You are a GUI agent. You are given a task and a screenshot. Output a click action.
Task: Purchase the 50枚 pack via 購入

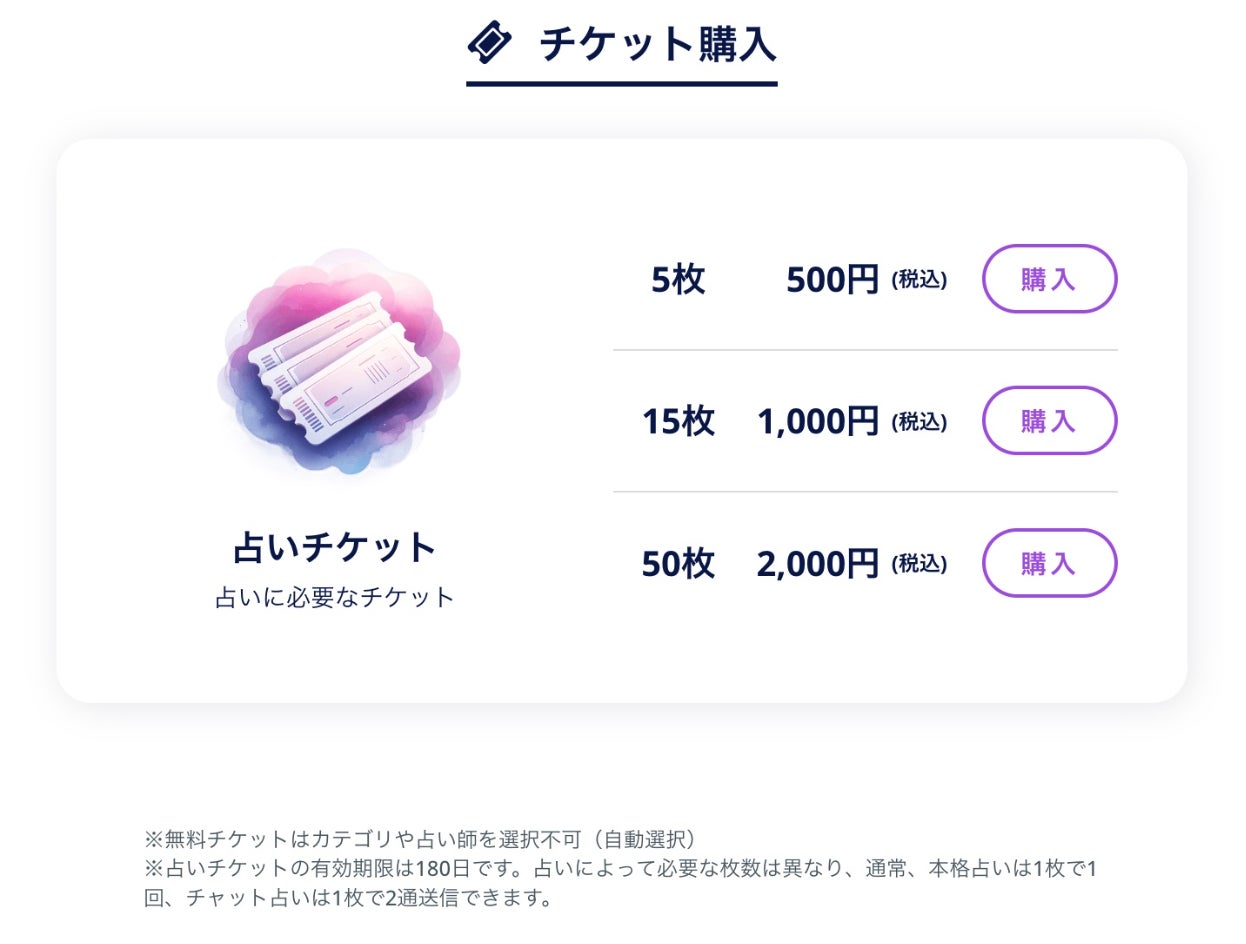pyautogui.click(x=1049, y=563)
